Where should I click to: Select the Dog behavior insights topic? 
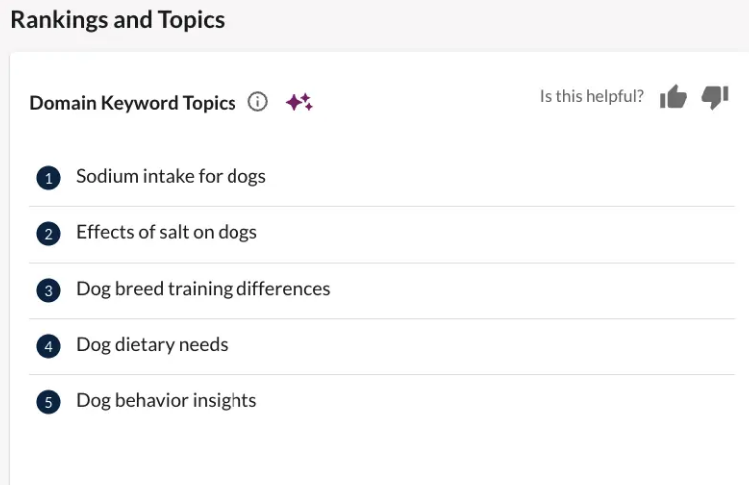click(x=166, y=401)
